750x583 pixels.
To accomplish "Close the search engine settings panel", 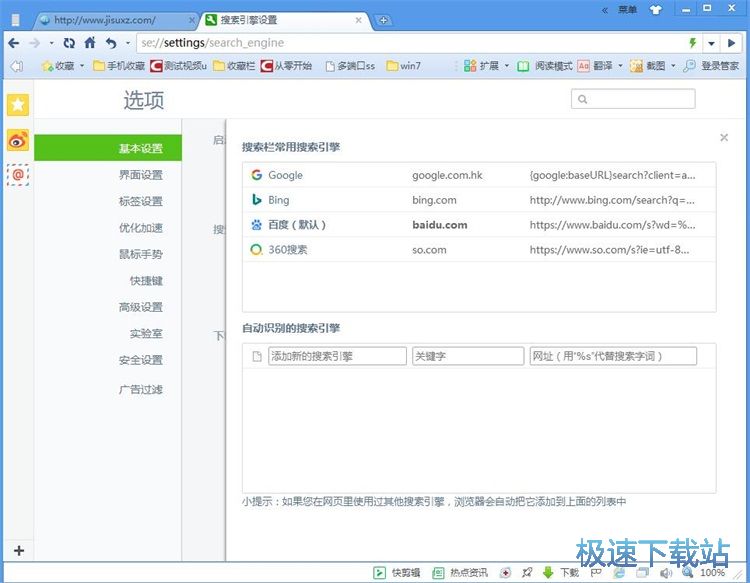I will [724, 138].
